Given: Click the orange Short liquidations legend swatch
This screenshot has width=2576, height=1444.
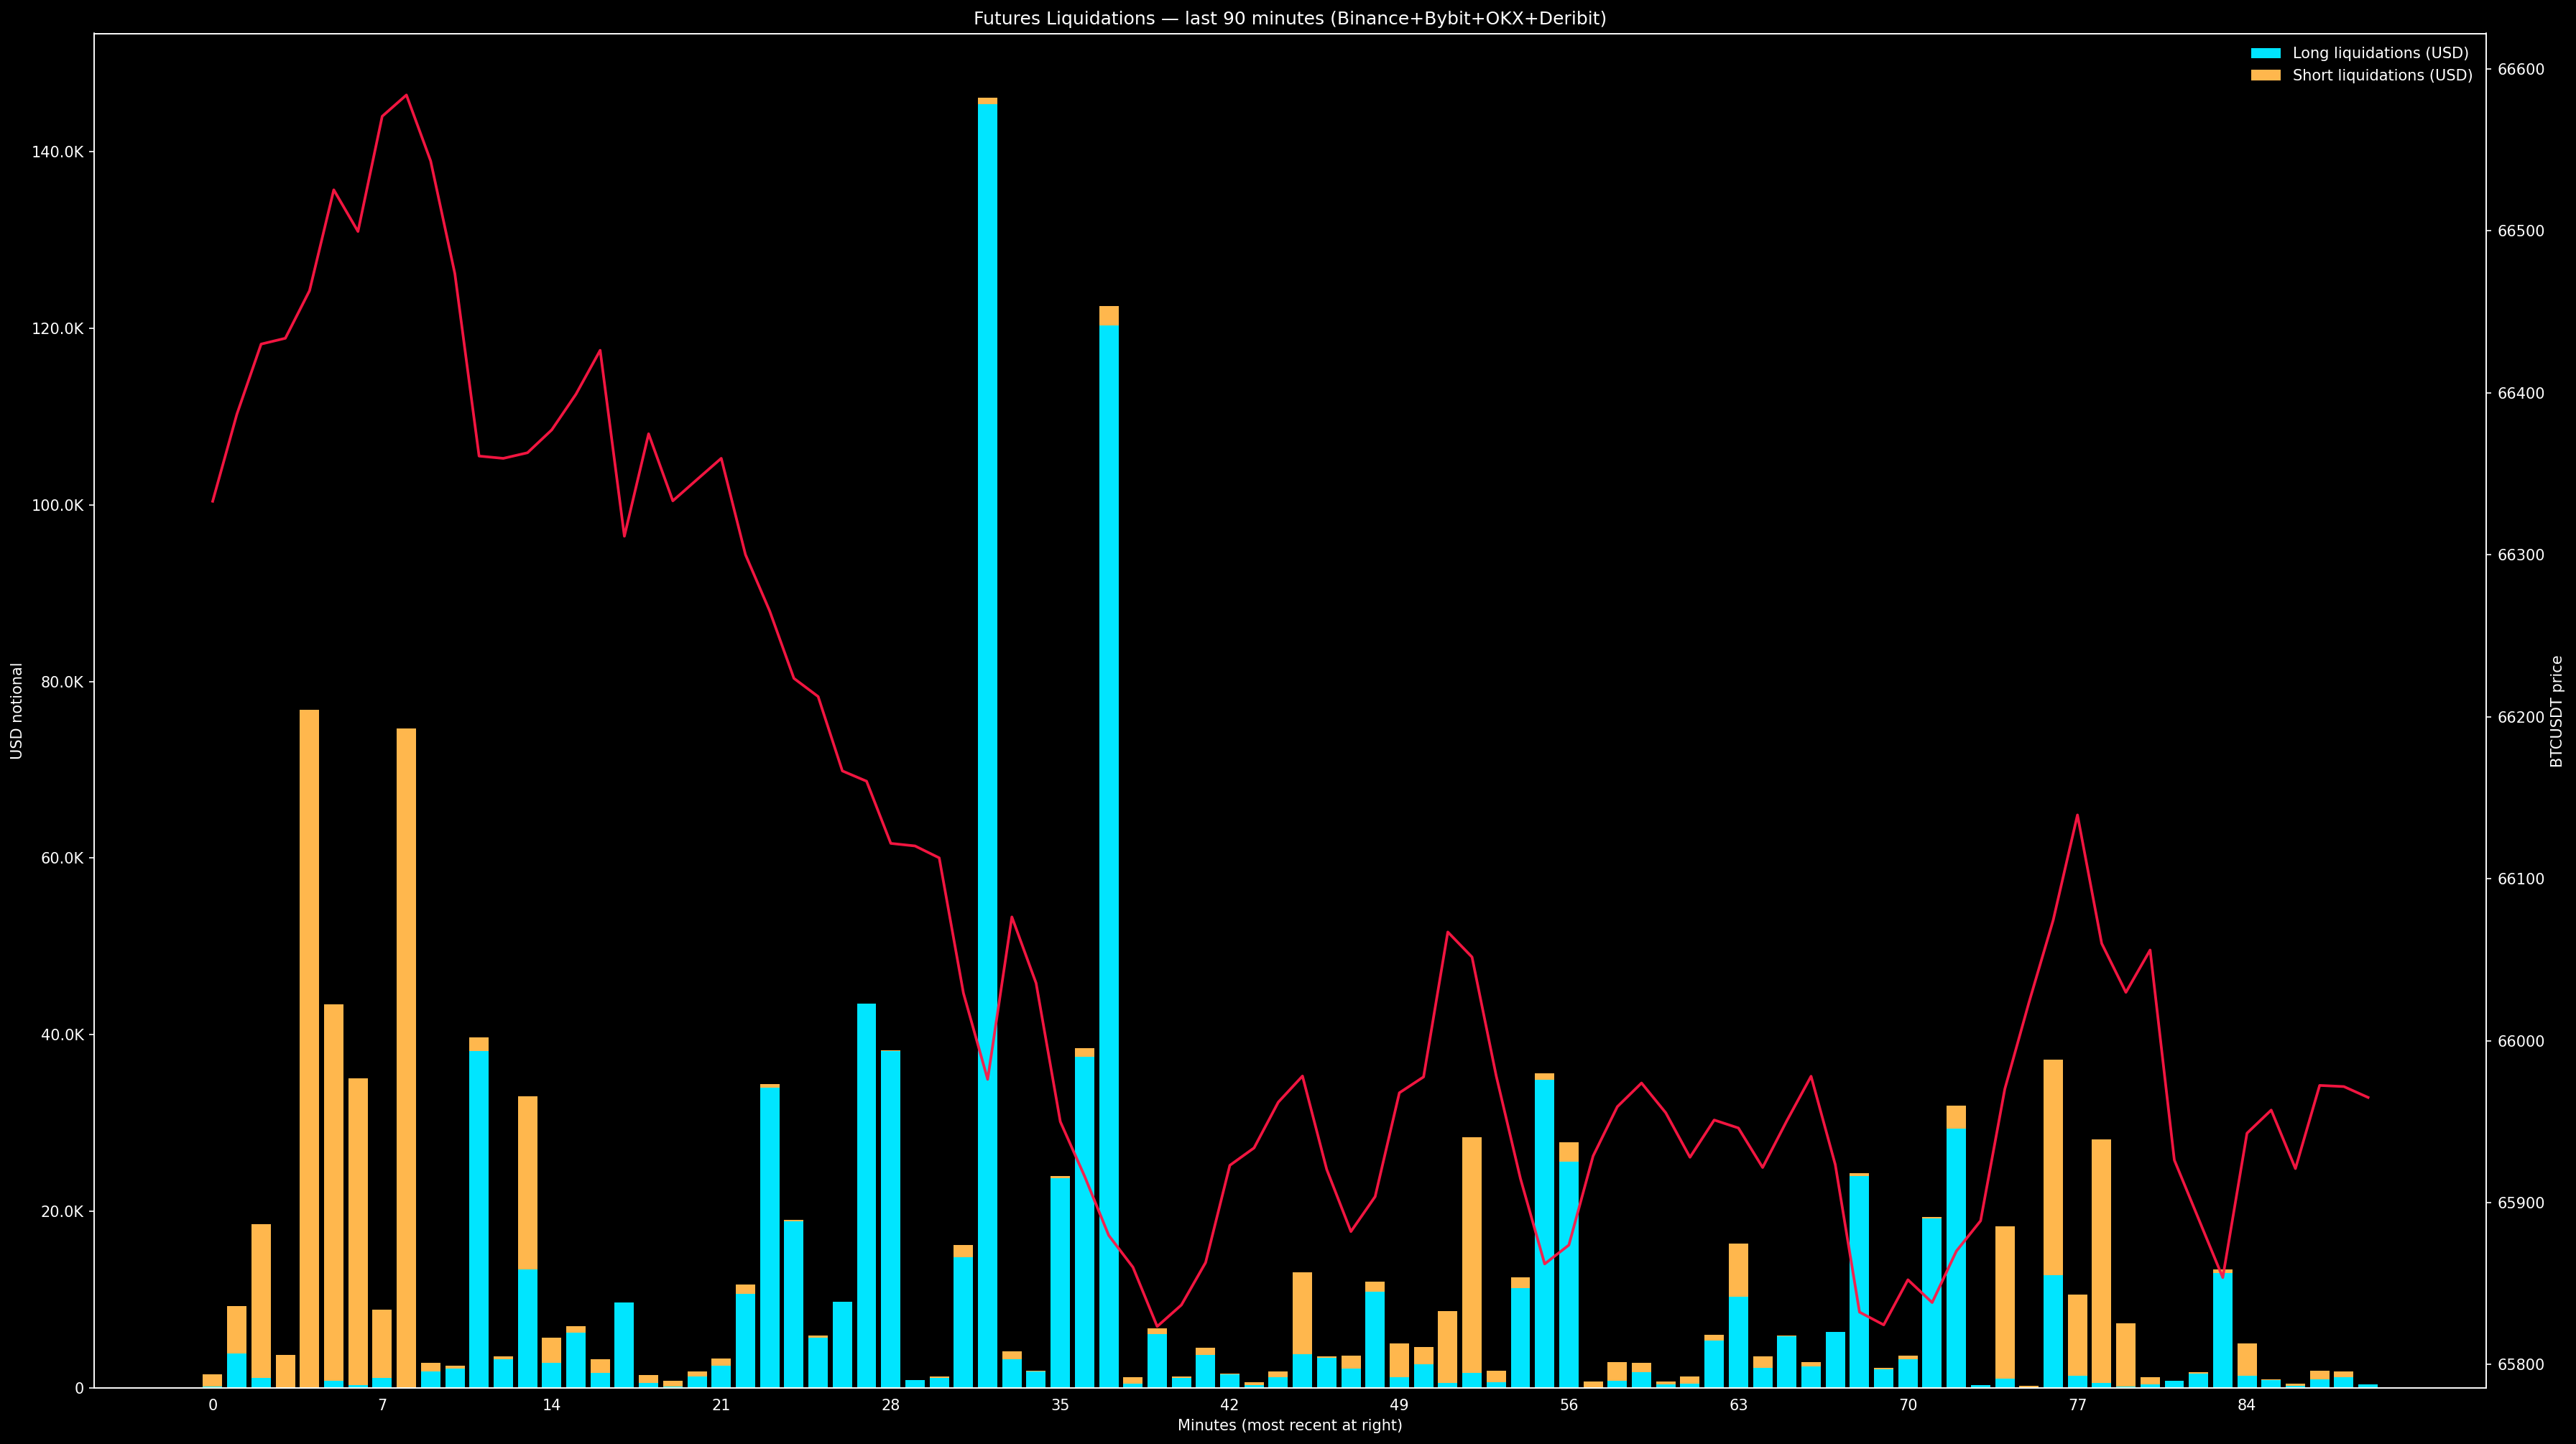Looking at the screenshot, I should 2265,76.
